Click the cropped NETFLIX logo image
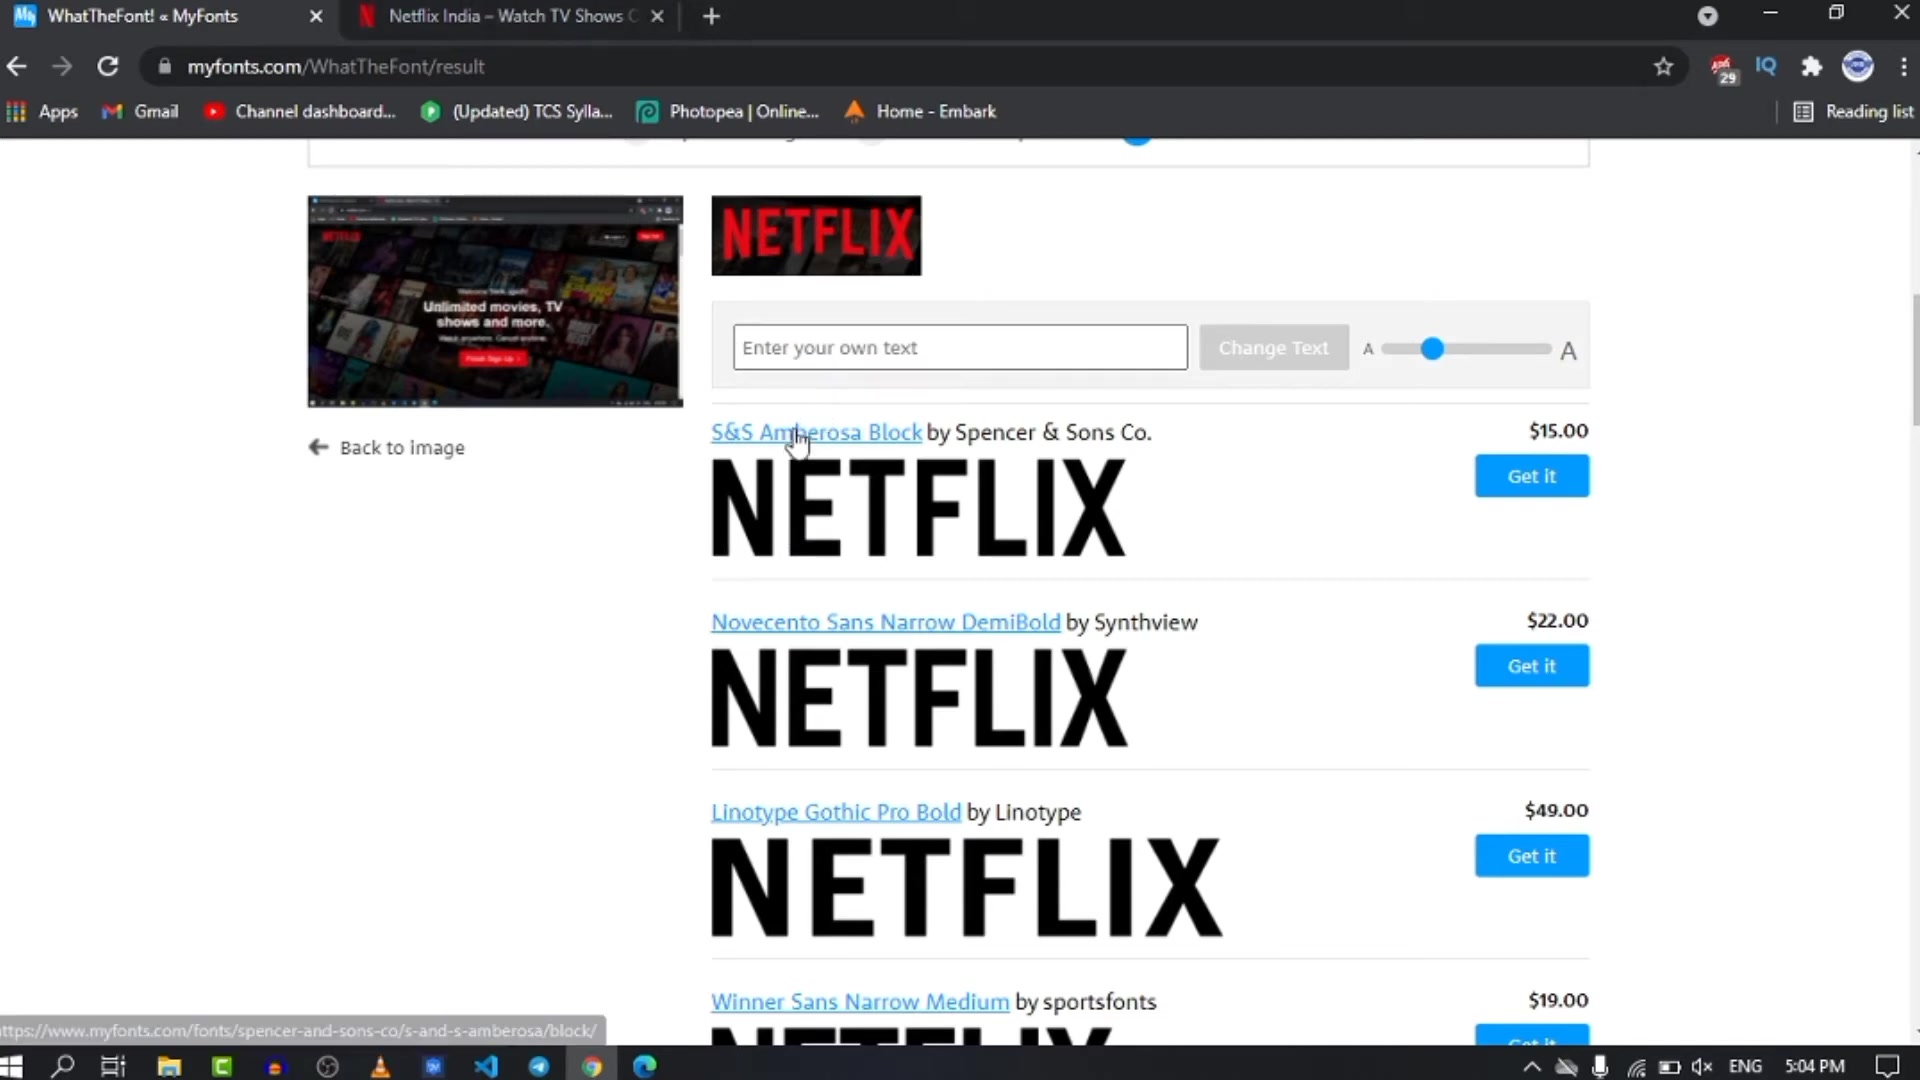The width and height of the screenshot is (1920, 1080). pos(816,236)
